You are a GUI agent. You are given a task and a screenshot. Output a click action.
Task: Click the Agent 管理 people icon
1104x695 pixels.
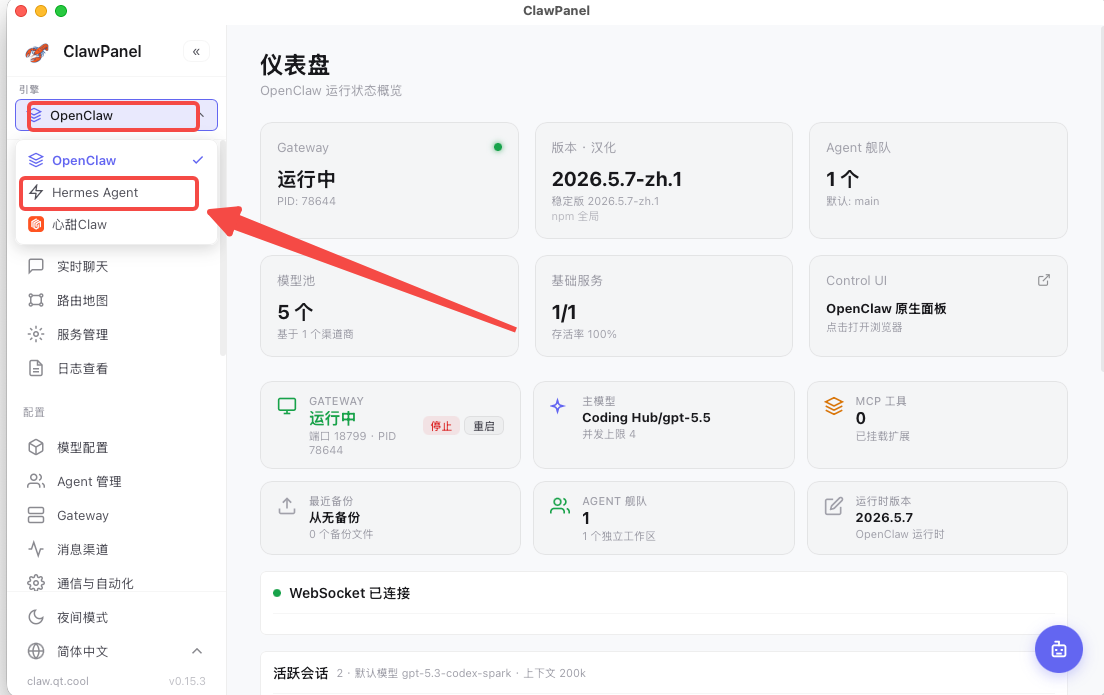pos(36,481)
